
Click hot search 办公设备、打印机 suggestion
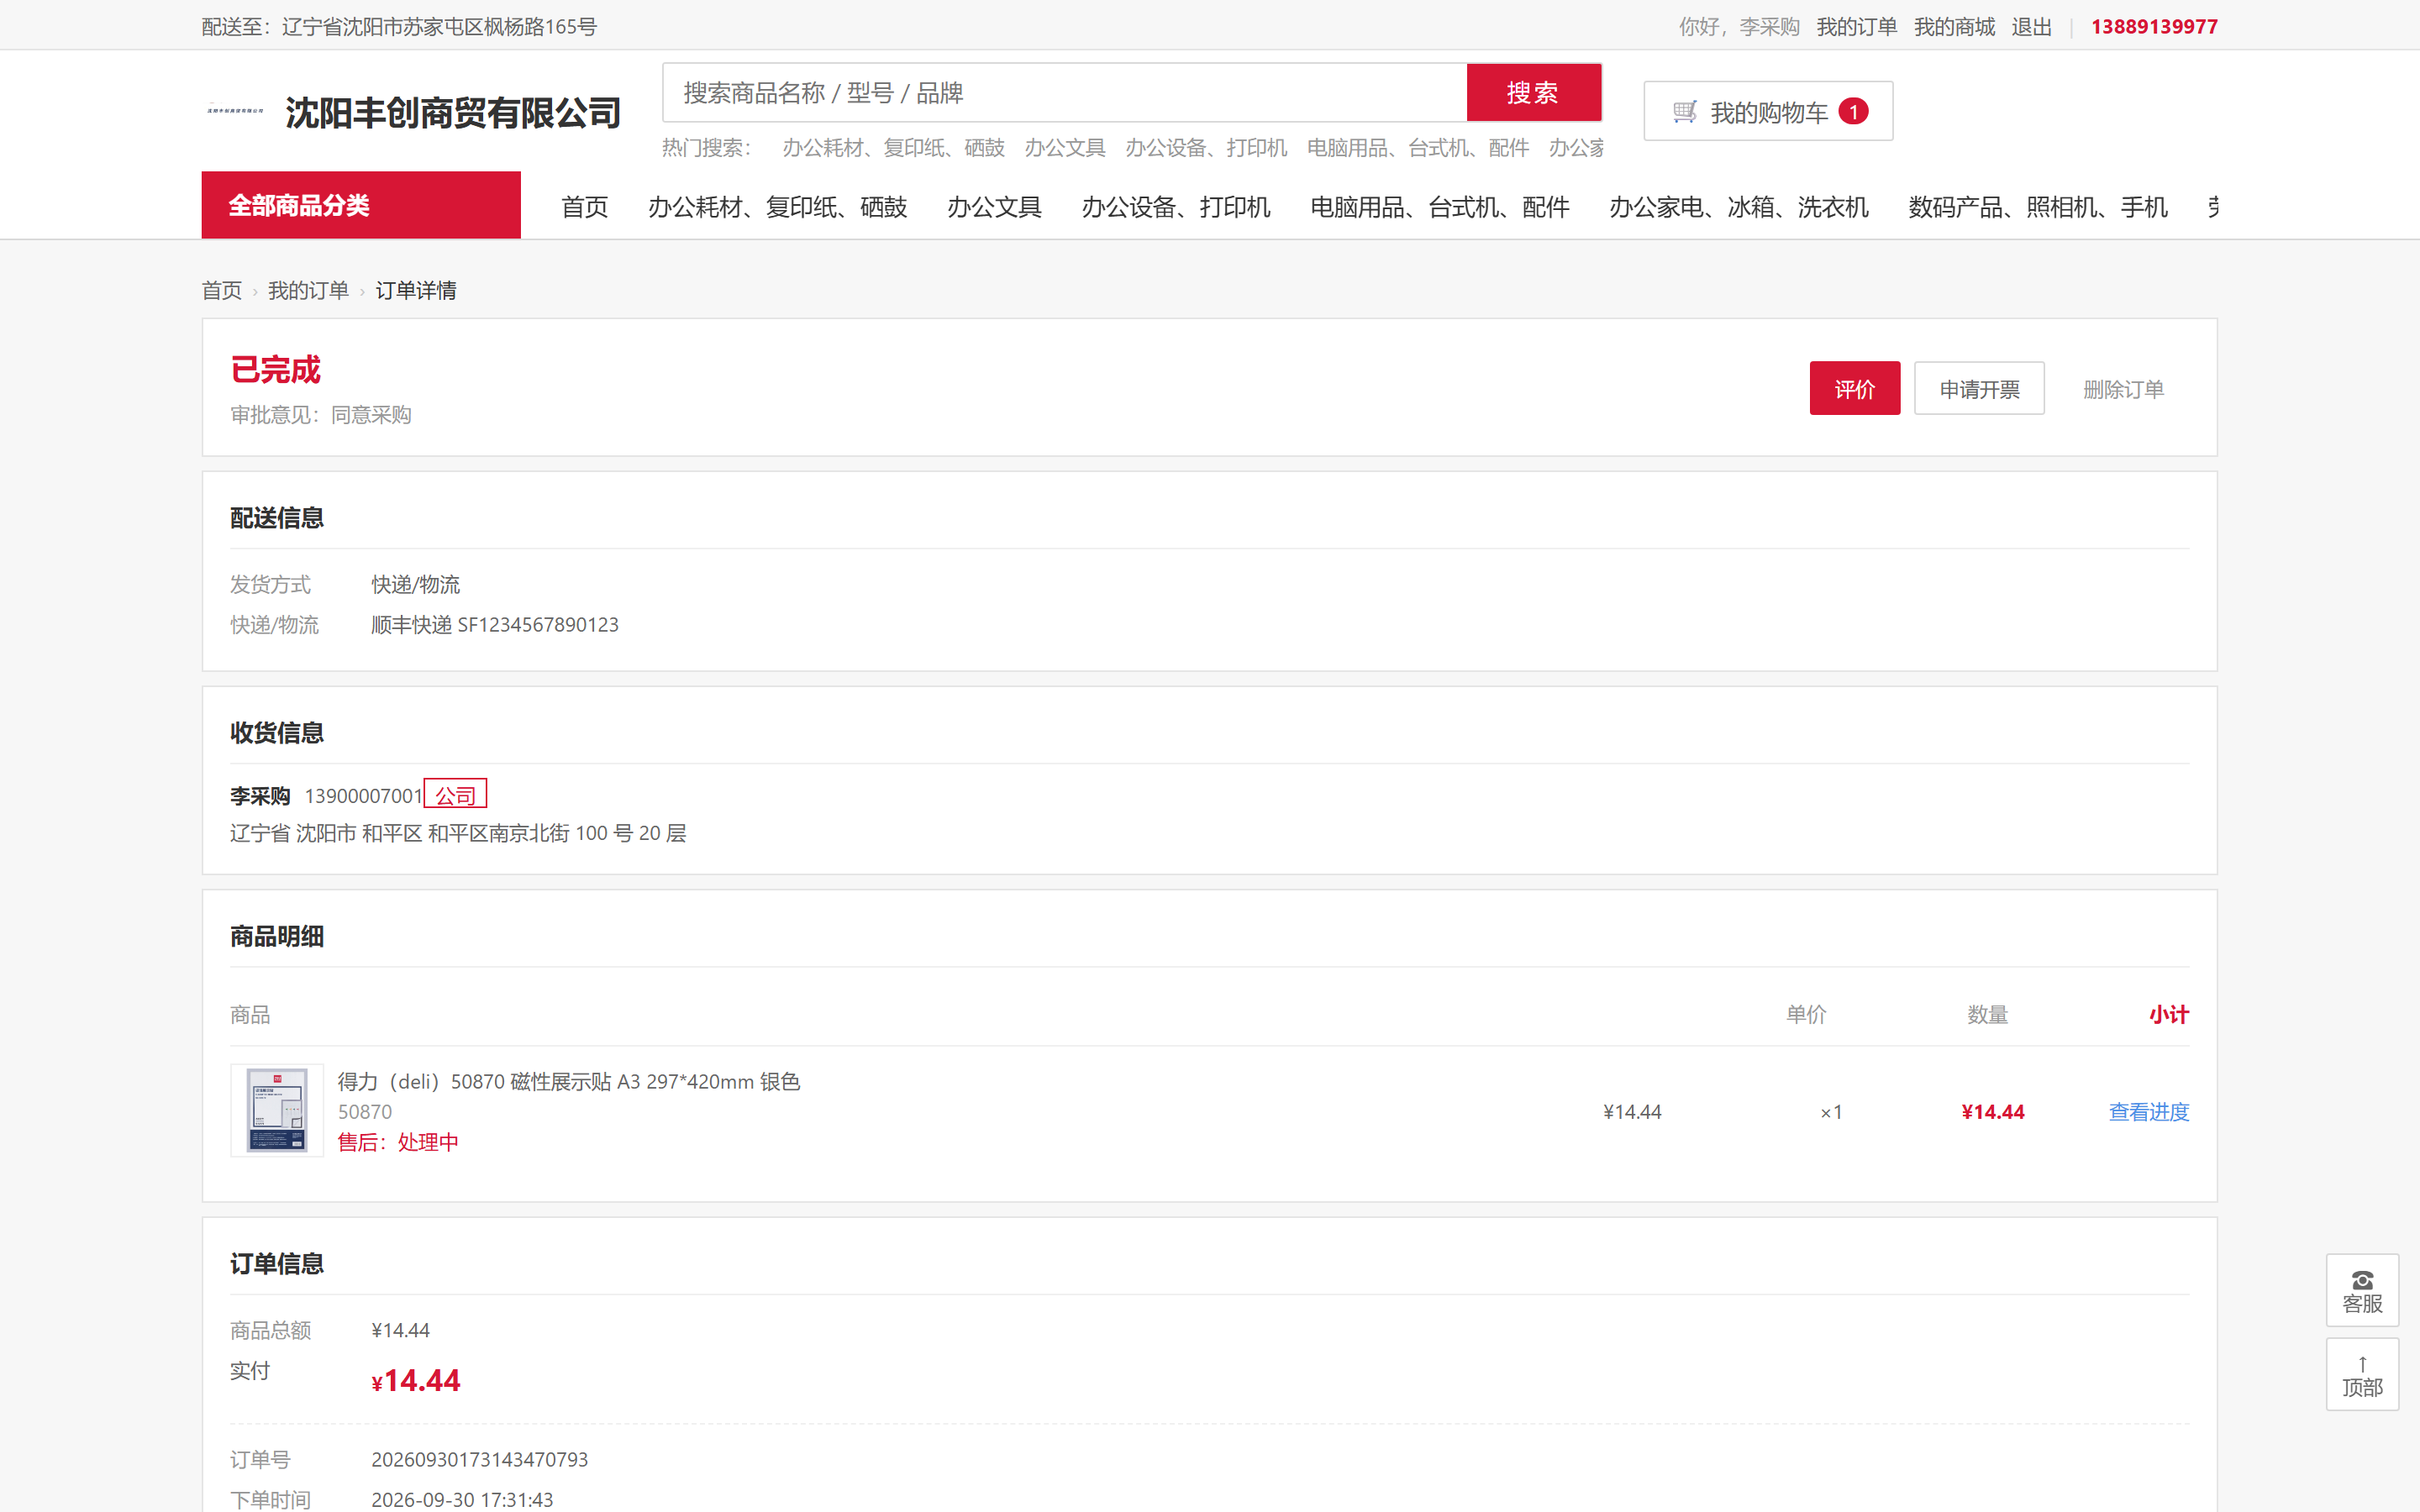pos(1206,148)
